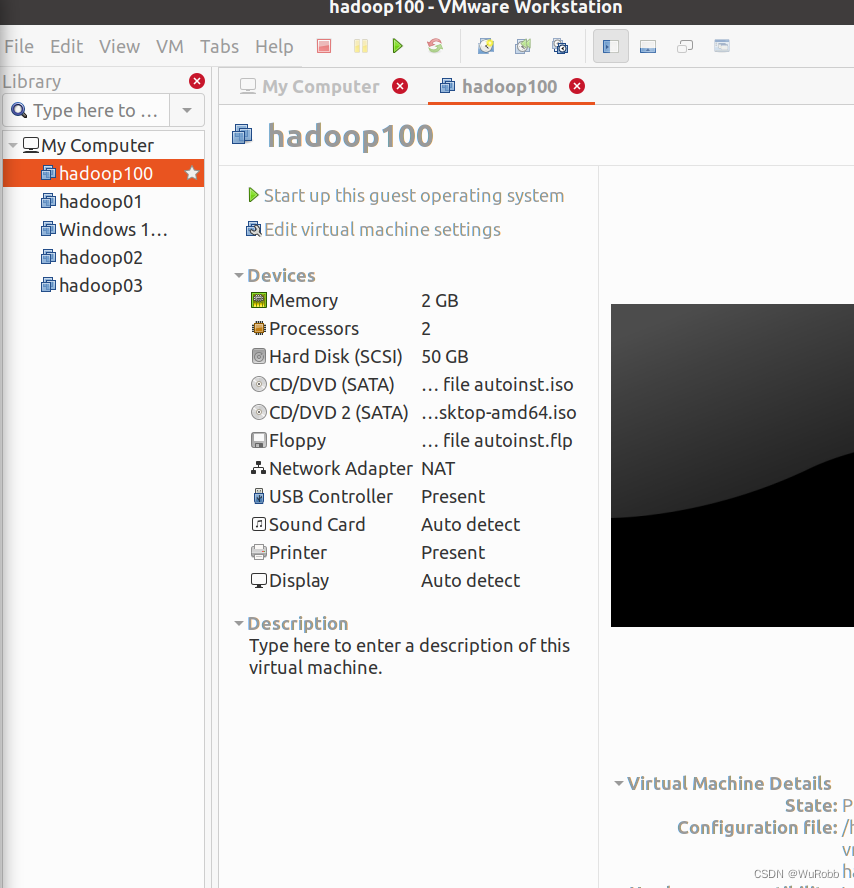Select hadoop100 in the library tree
This screenshot has width=854, height=888.
point(103,173)
